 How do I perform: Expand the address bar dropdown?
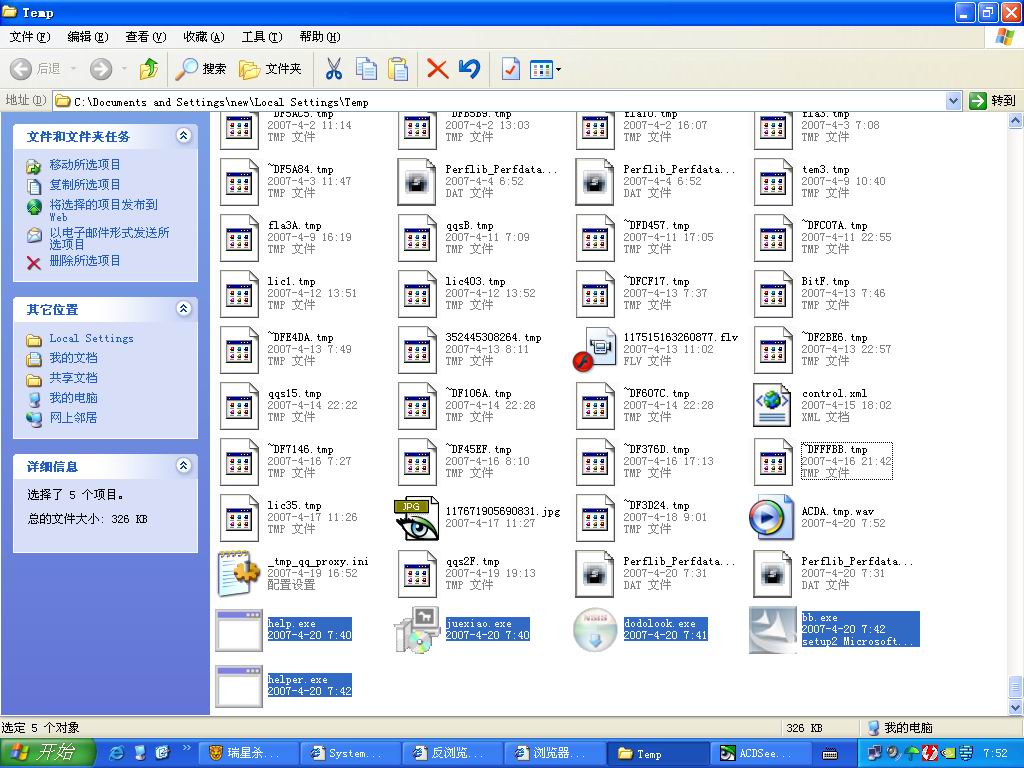[x=953, y=101]
